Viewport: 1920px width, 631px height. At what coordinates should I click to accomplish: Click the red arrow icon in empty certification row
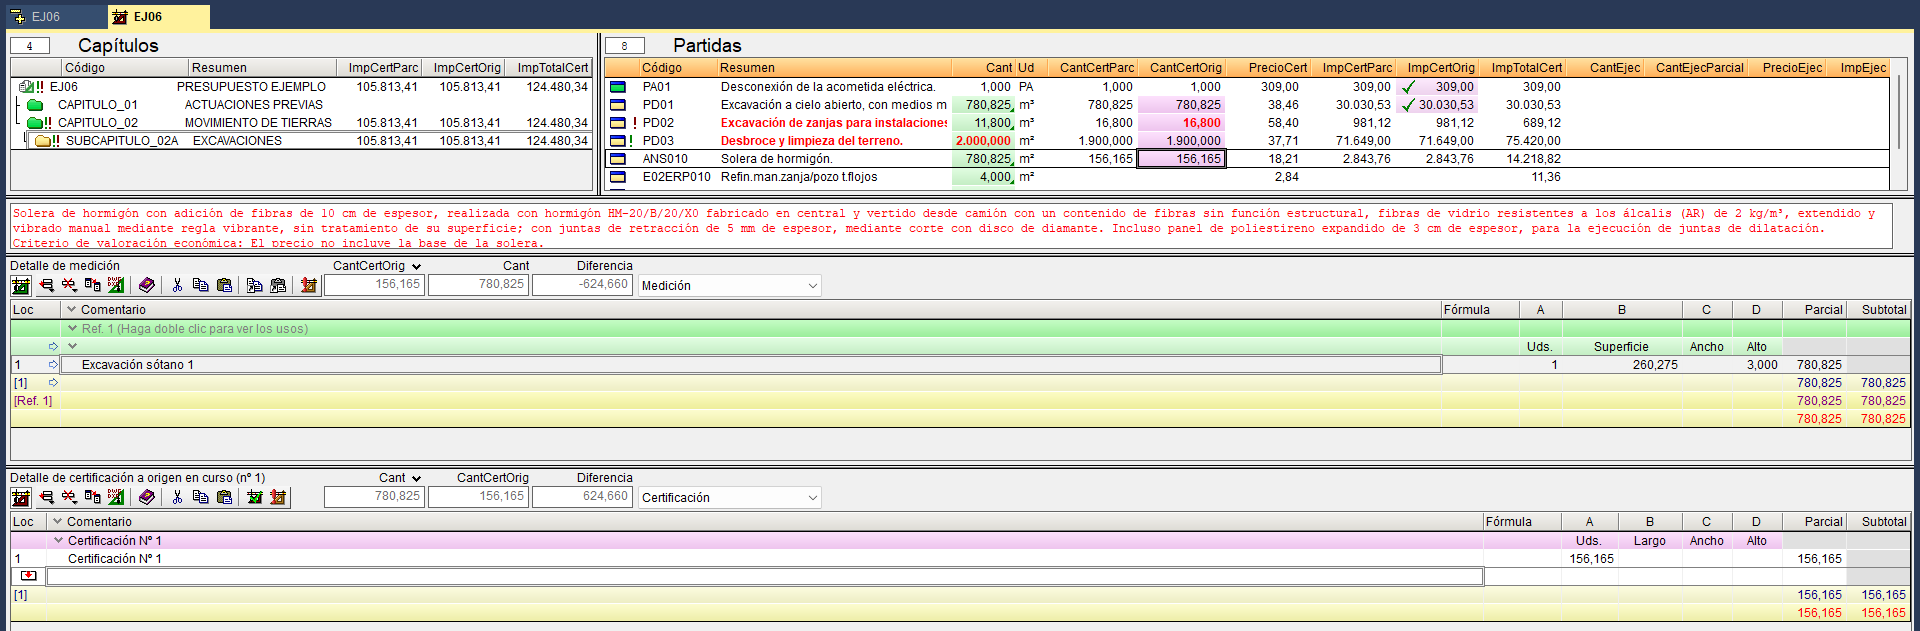(x=28, y=576)
